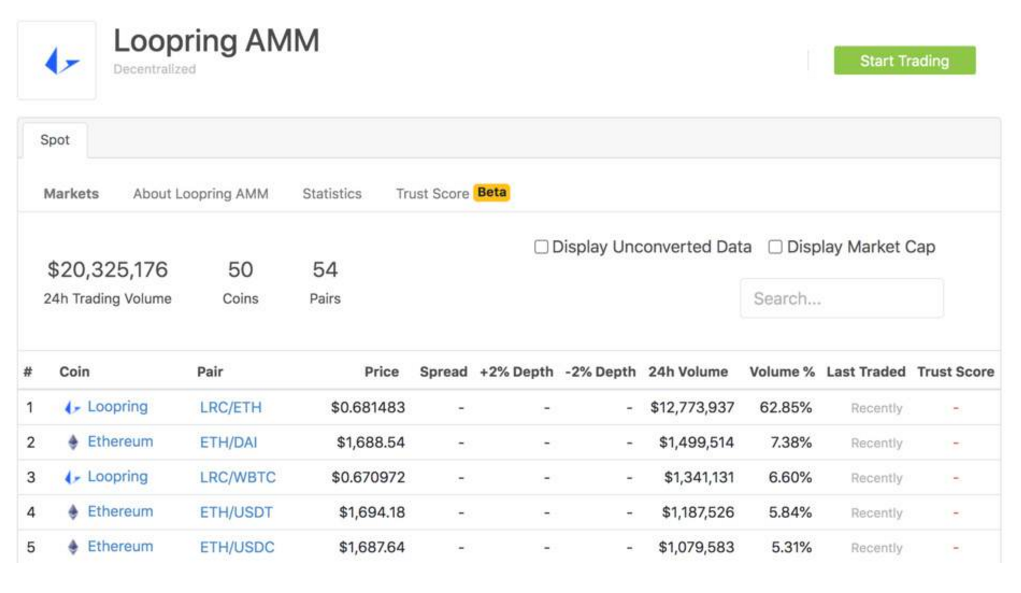The height and width of the screenshot is (593, 1021).
Task: Click the price $1,687.64
Action: click(372, 547)
